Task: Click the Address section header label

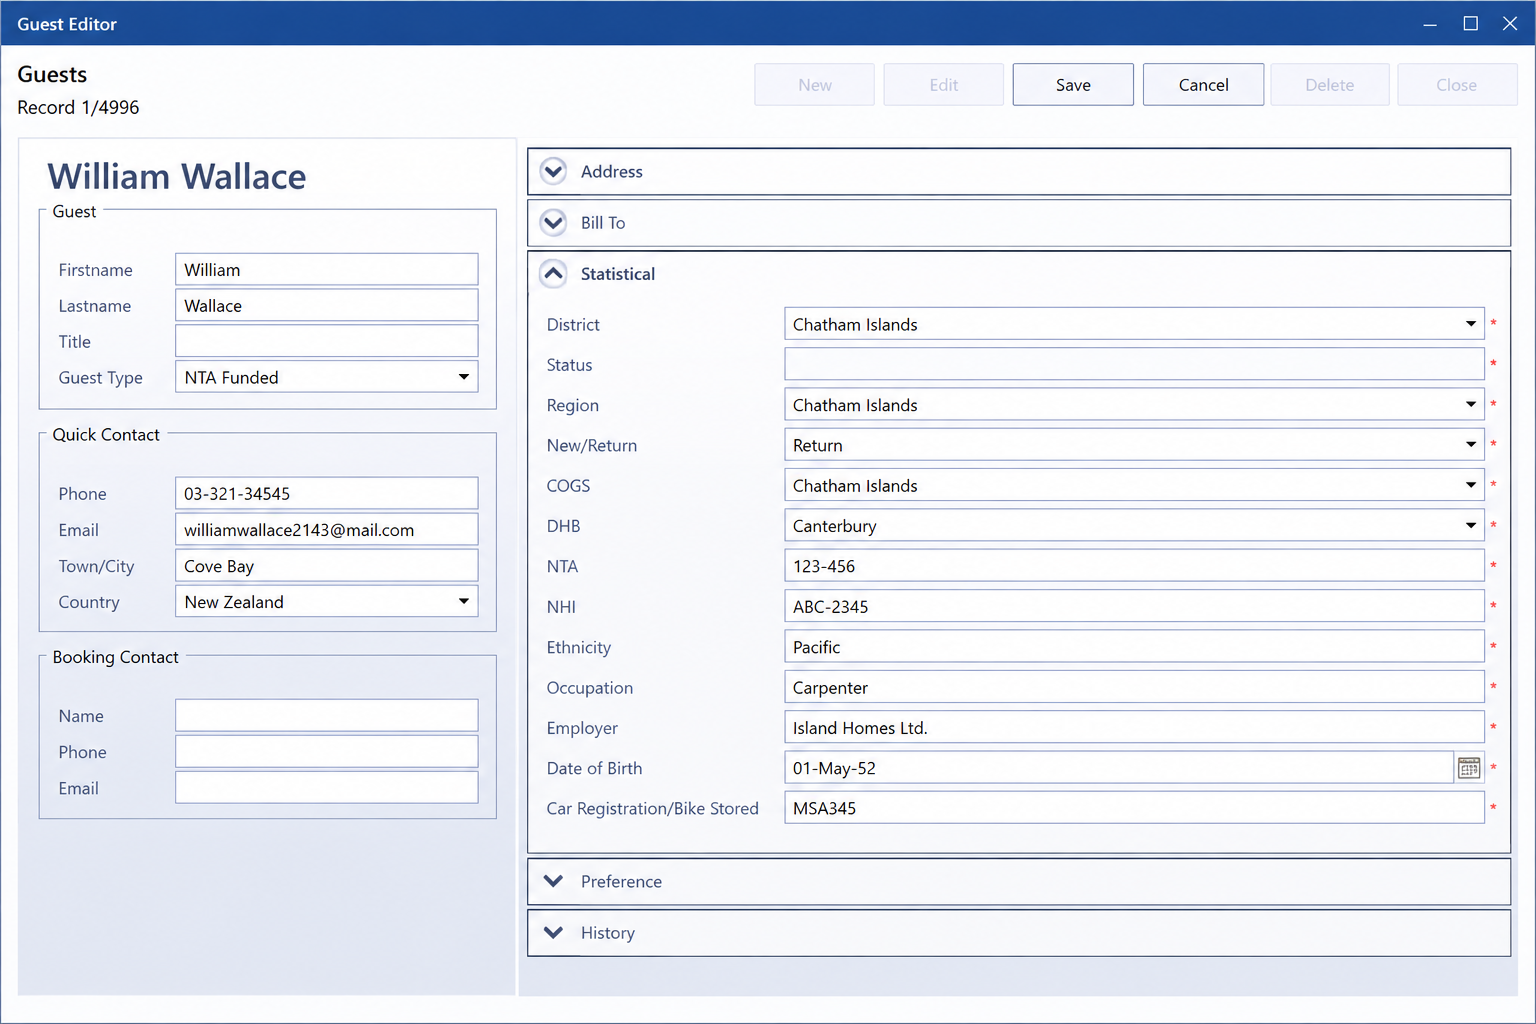Action: 611,171
